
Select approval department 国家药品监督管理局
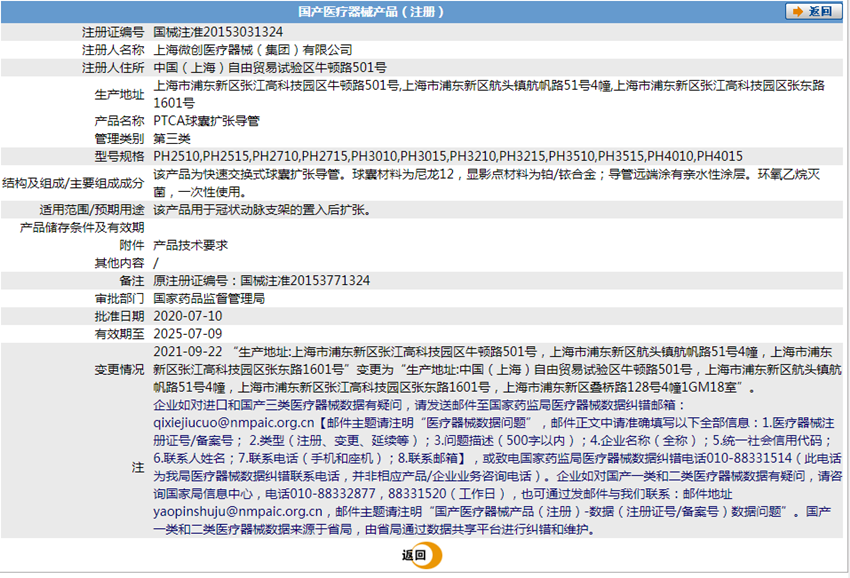209,299
